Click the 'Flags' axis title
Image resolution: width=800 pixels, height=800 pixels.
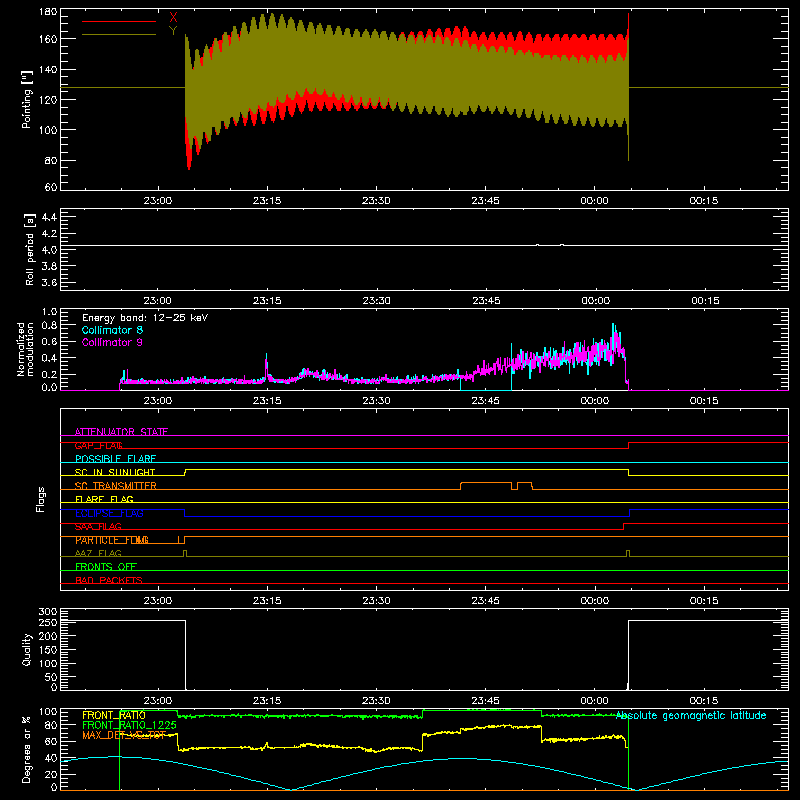pos(41,499)
